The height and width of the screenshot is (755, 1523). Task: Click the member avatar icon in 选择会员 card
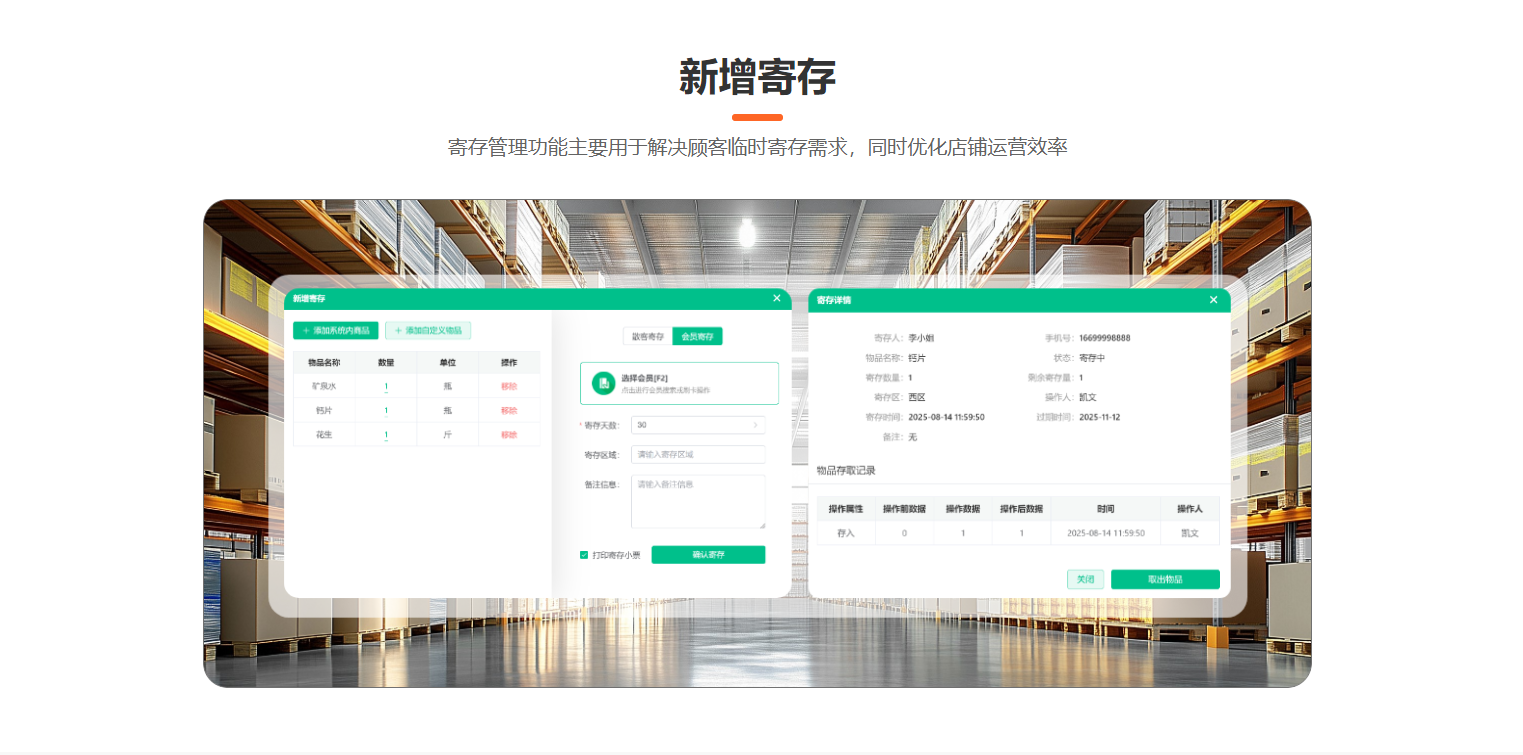click(603, 384)
